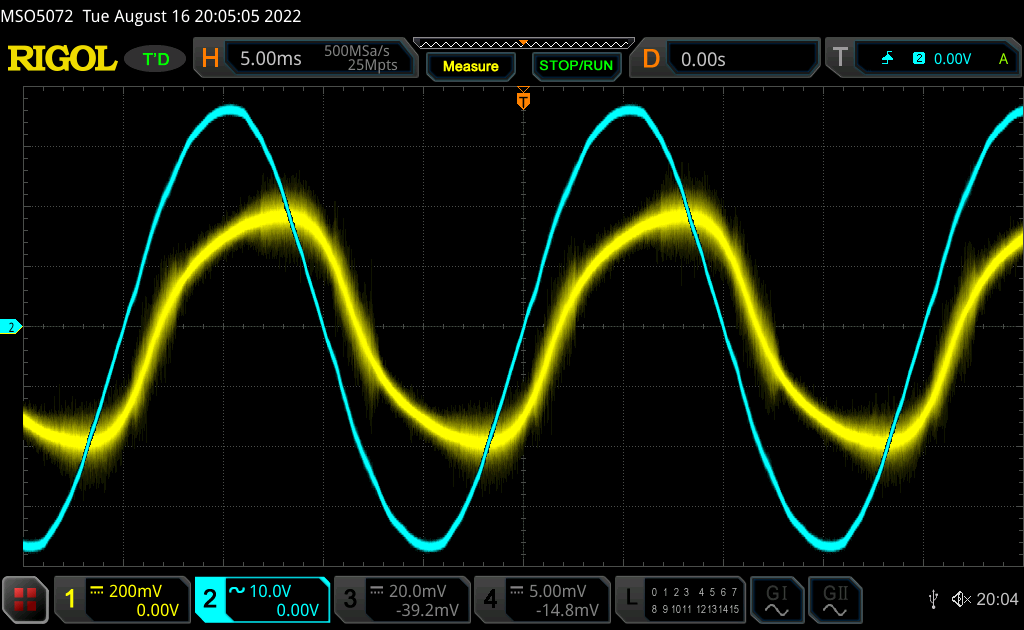The height and width of the screenshot is (630, 1024).
Task: Click the RIGOL logo
Action: coord(62,59)
